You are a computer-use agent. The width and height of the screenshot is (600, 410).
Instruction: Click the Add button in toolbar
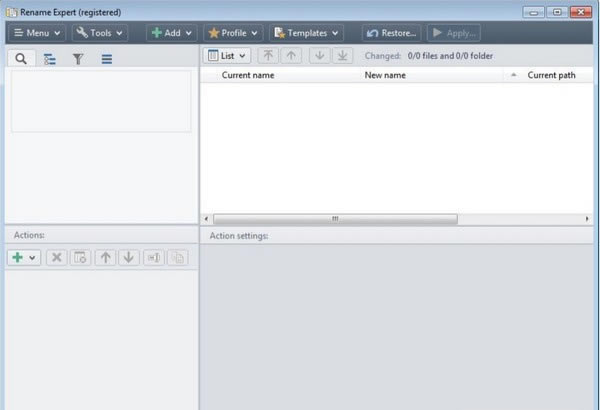tap(171, 33)
